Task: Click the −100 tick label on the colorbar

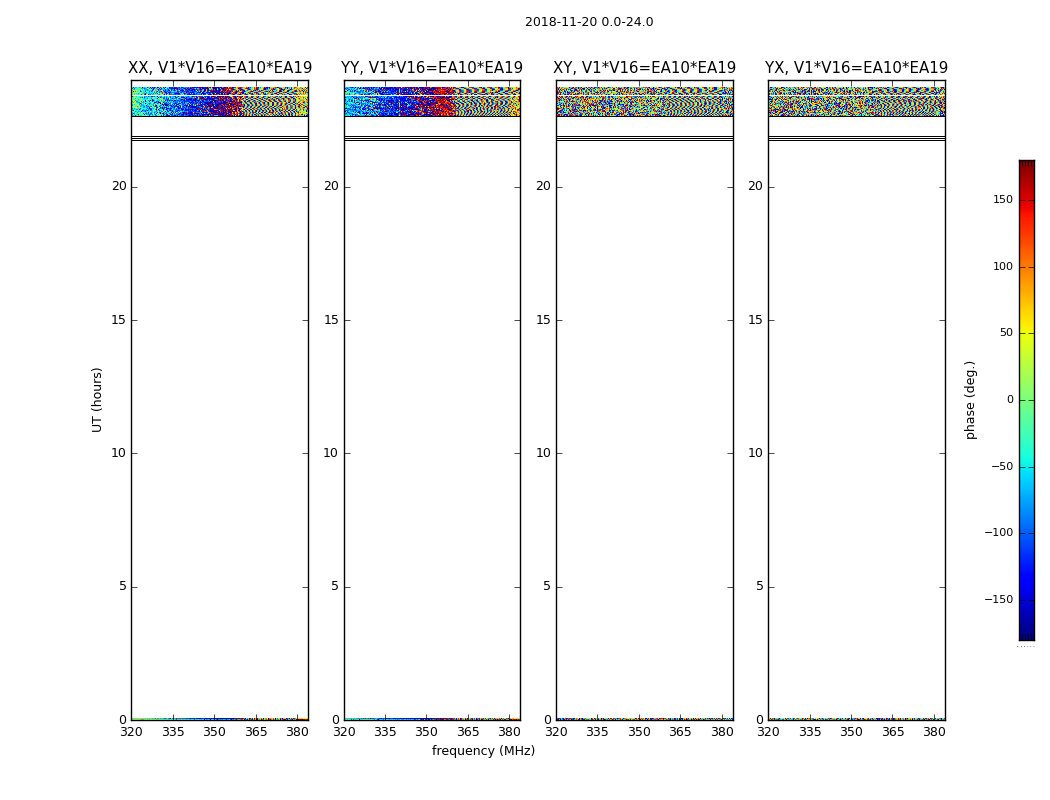Action: click(998, 533)
